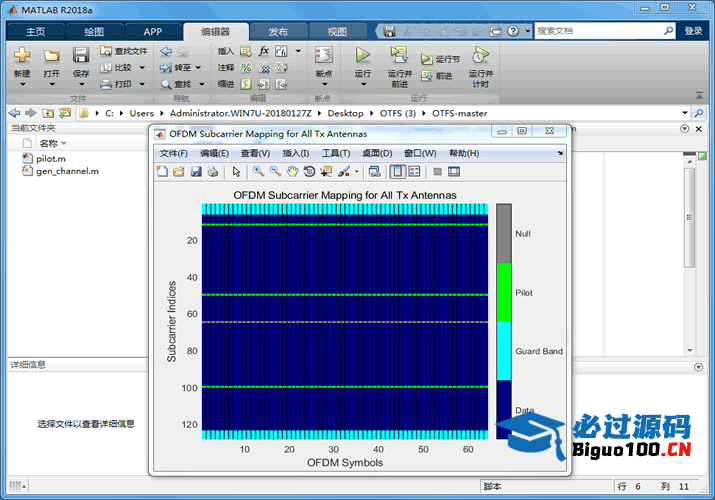Open the Run (运行) dropdown arrow
Image resolution: width=715 pixels, height=500 pixels.
[x=363, y=85]
